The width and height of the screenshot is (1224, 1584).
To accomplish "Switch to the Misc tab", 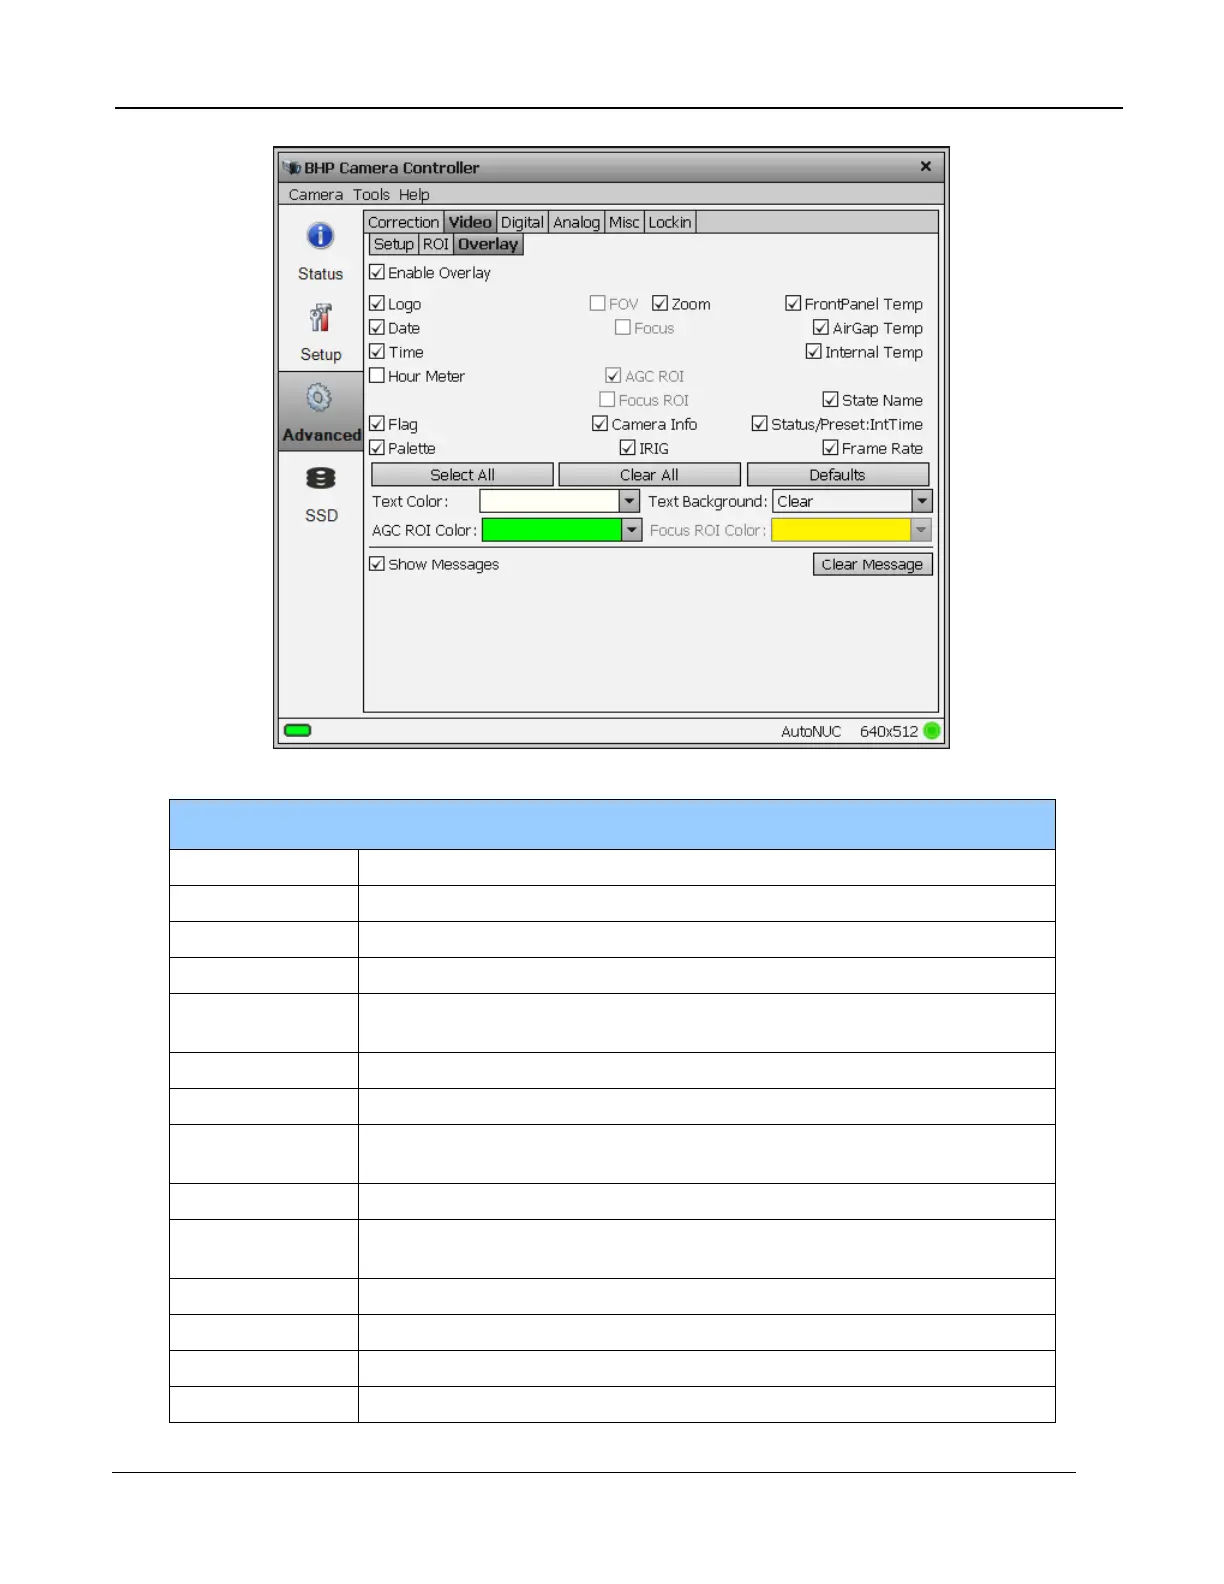I will pos(624,222).
